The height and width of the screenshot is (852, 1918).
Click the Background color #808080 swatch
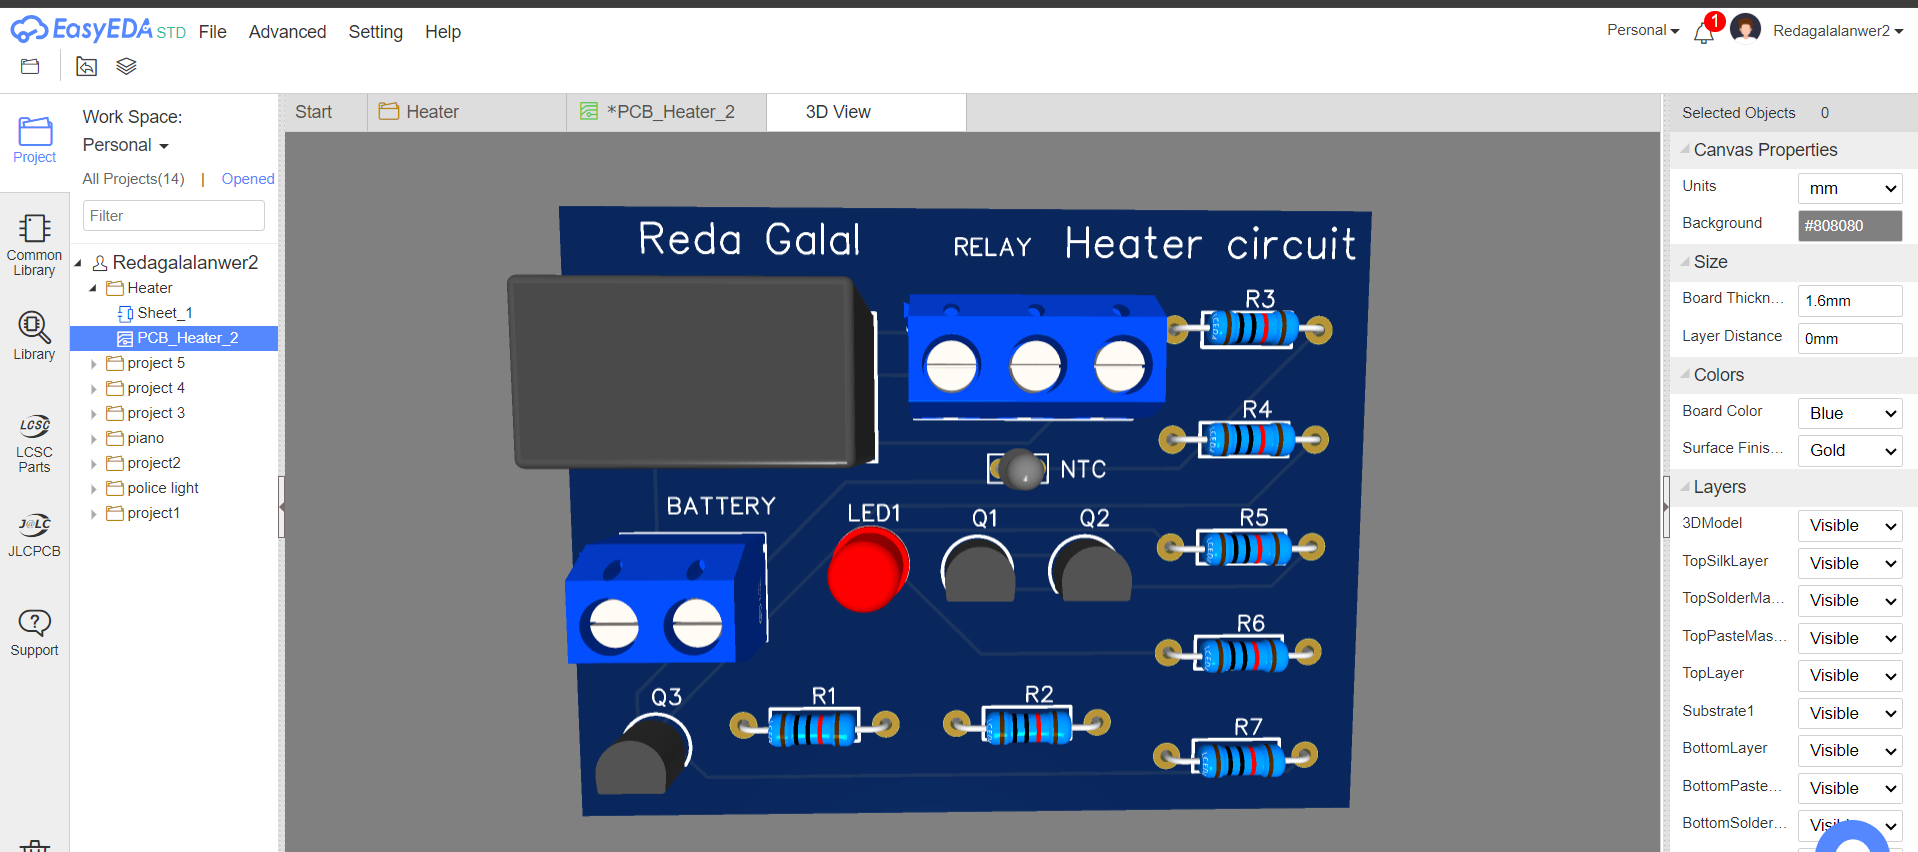[1850, 226]
